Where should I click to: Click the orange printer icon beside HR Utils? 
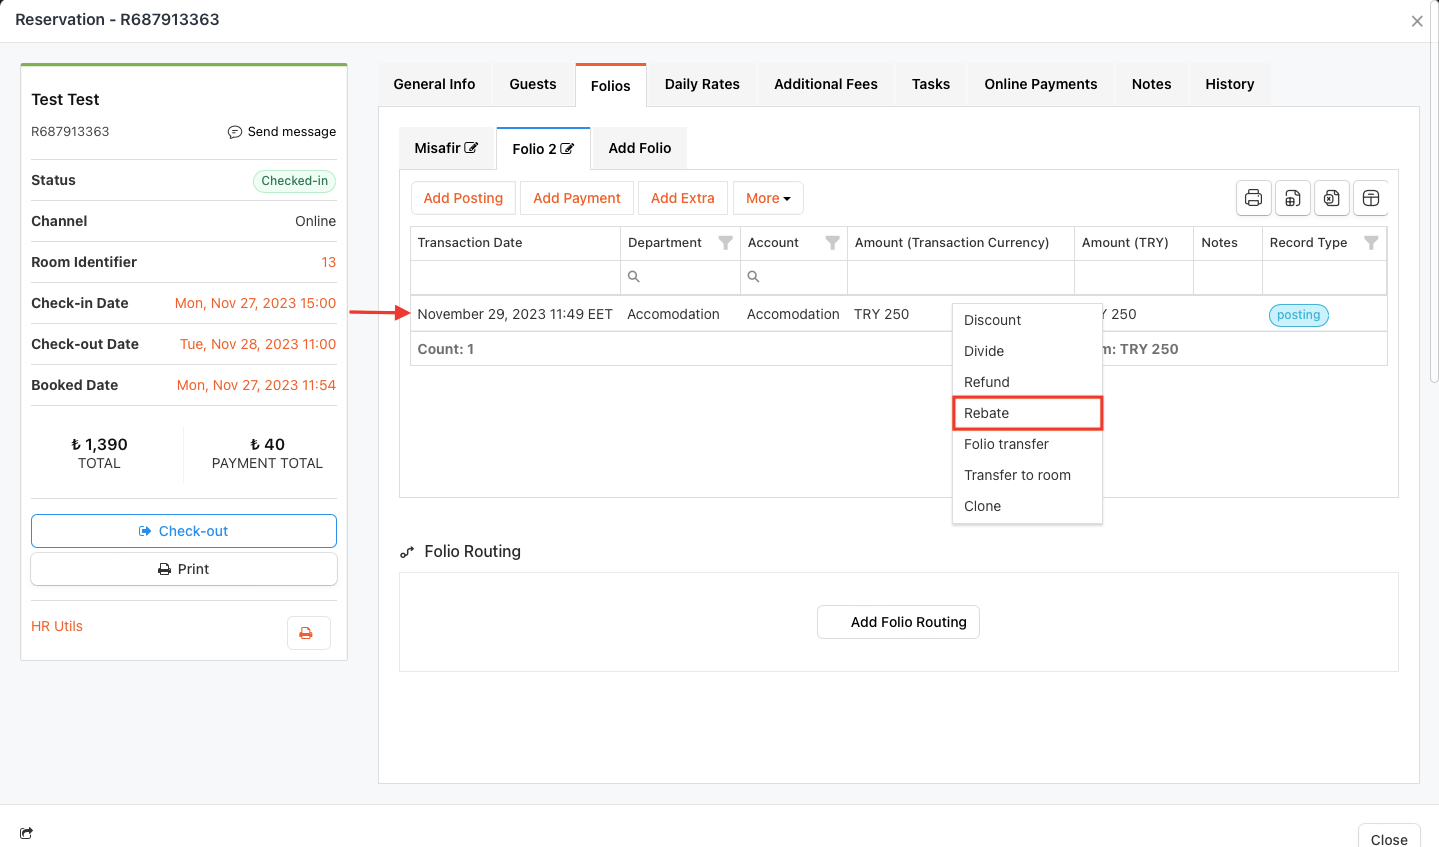point(307,633)
